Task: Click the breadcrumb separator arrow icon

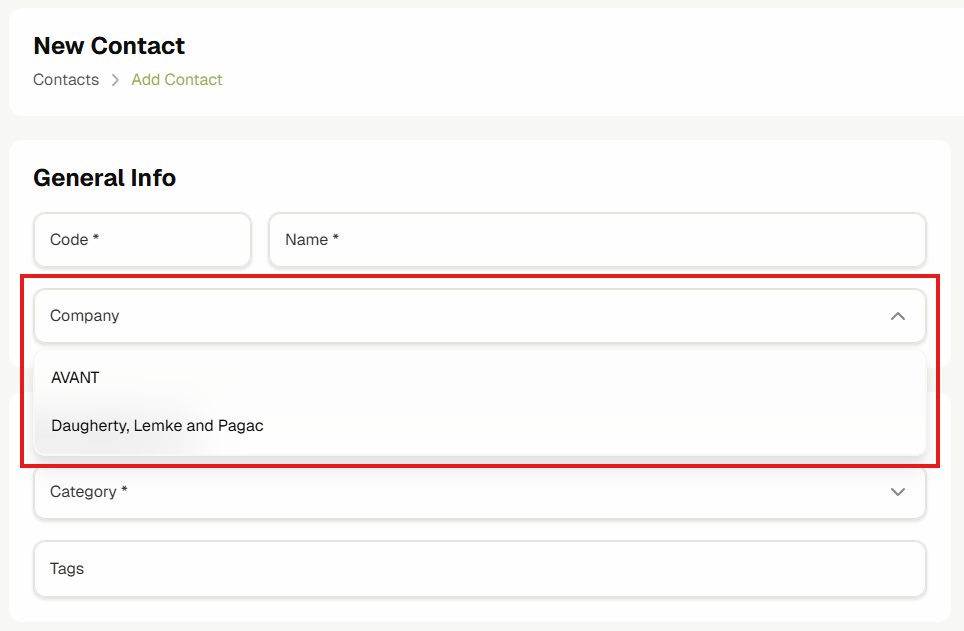Action: (x=115, y=80)
